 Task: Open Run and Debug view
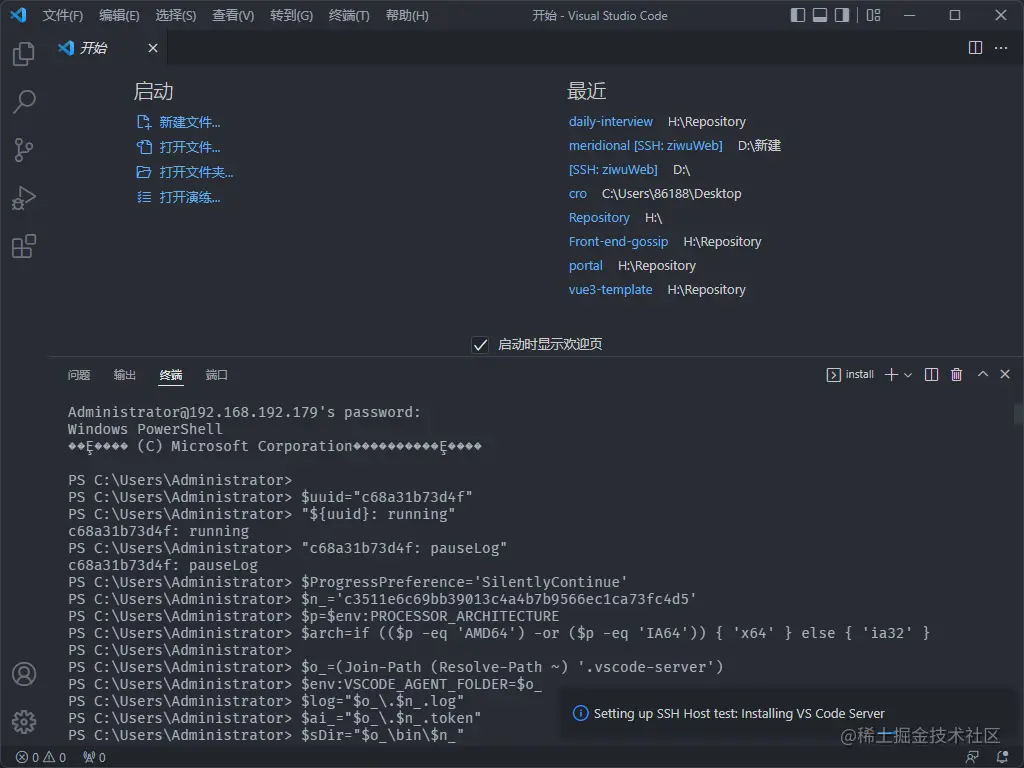pyautogui.click(x=24, y=198)
